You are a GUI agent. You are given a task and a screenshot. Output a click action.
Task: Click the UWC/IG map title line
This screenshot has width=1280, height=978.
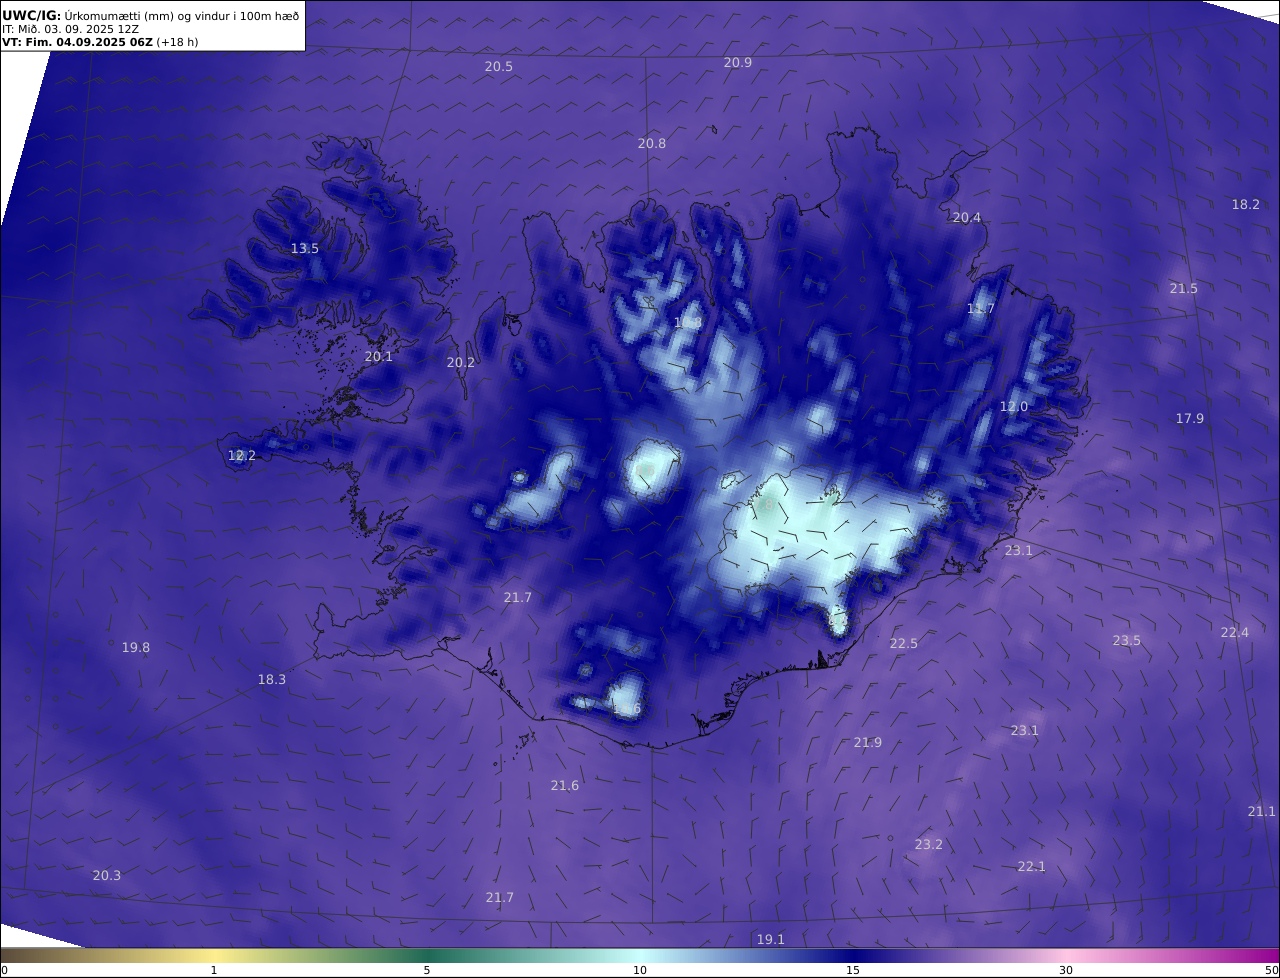tap(151, 14)
